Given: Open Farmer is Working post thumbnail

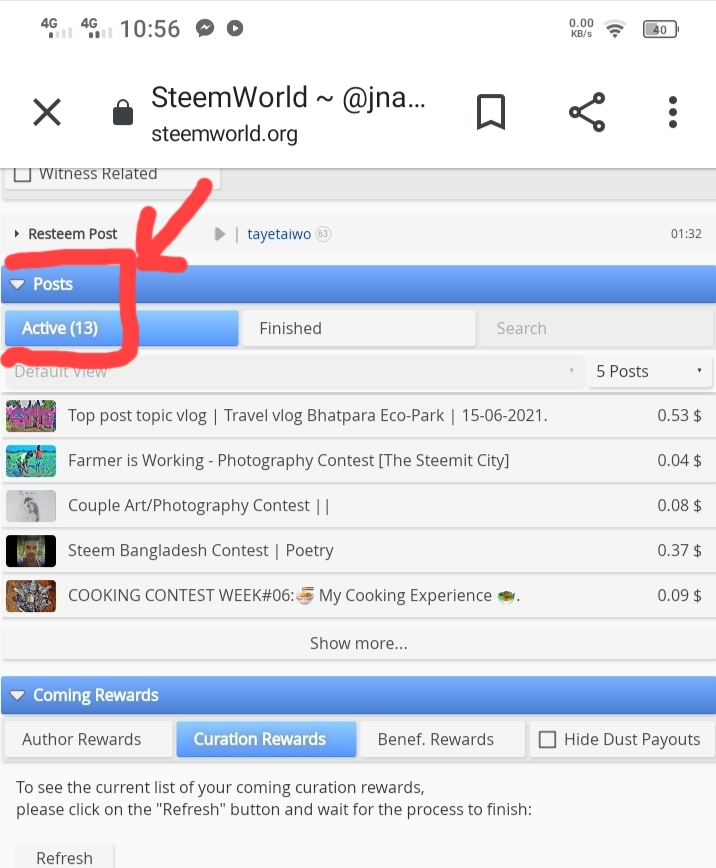Looking at the screenshot, I should tap(31, 461).
